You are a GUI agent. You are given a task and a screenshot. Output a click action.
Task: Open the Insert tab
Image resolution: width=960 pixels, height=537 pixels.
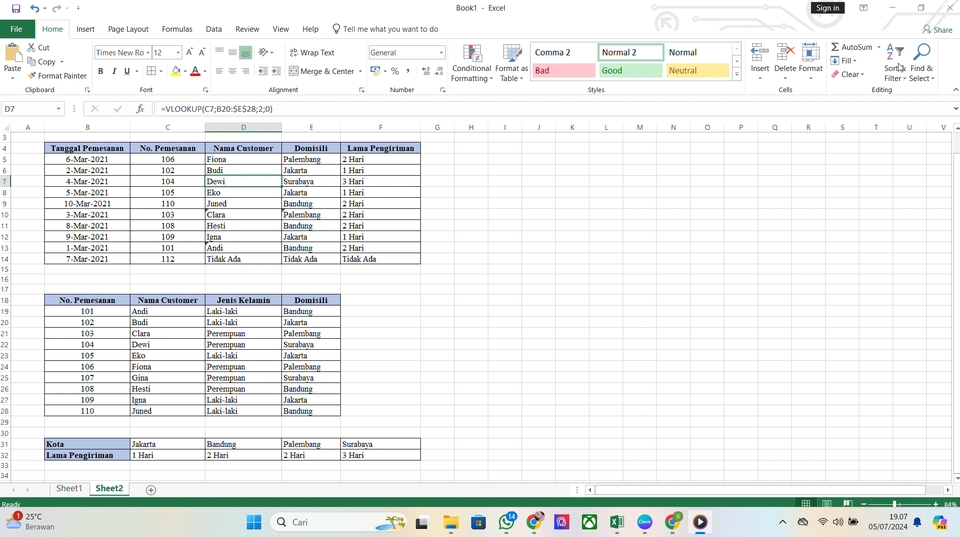[x=85, y=29]
